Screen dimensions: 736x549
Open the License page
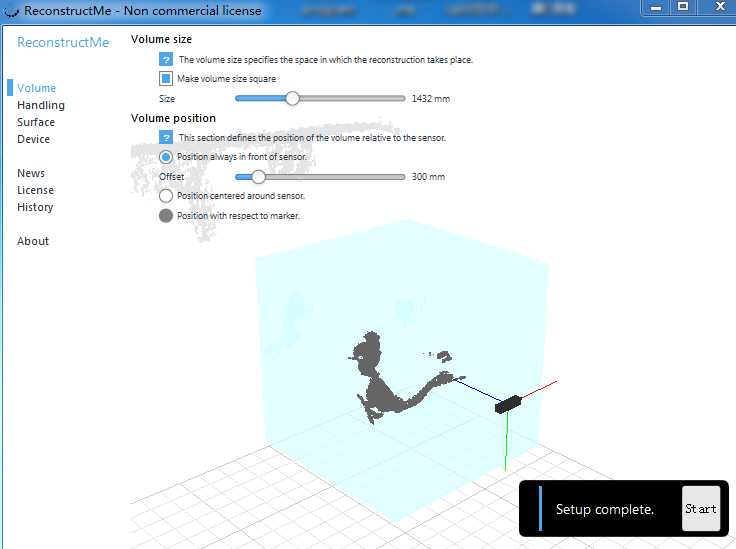click(35, 190)
